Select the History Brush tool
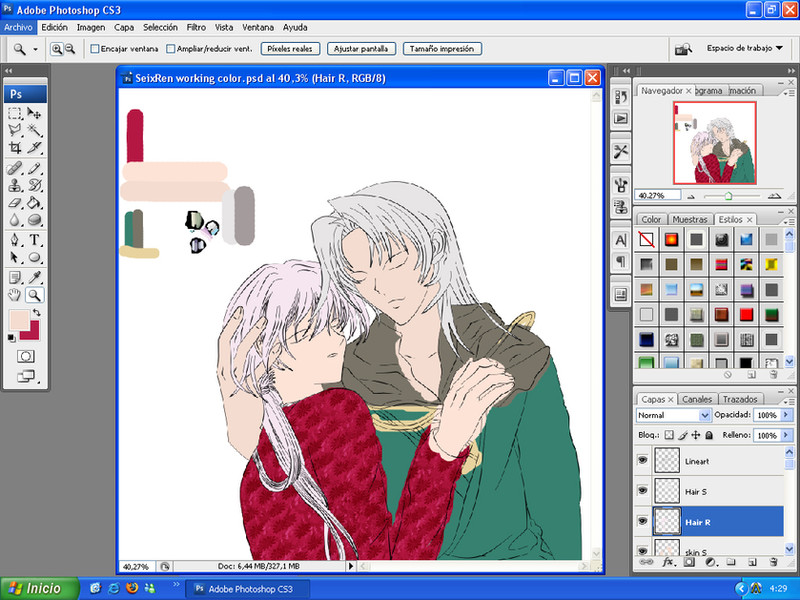Viewport: 800px width, 600px height. (x=34, y=186)
